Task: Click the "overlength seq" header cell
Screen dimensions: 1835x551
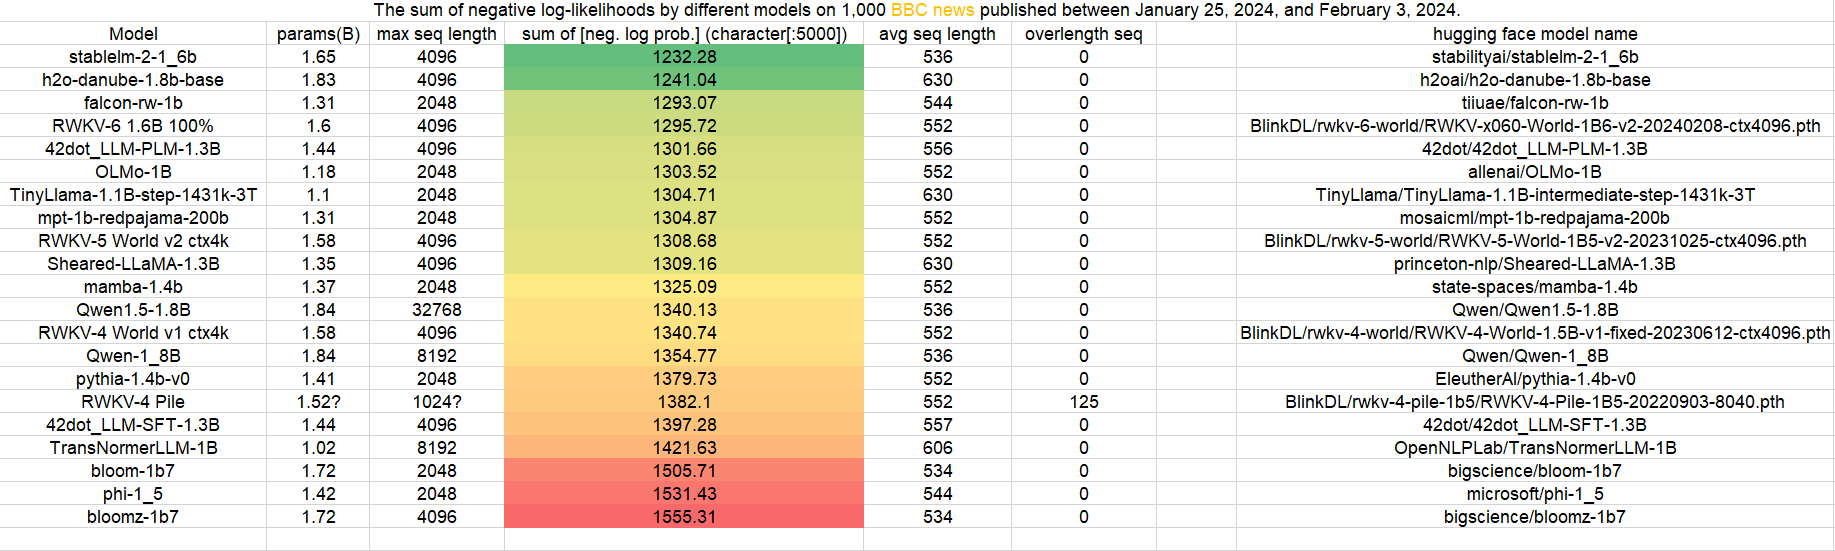Action: [x=1083, y=34]
